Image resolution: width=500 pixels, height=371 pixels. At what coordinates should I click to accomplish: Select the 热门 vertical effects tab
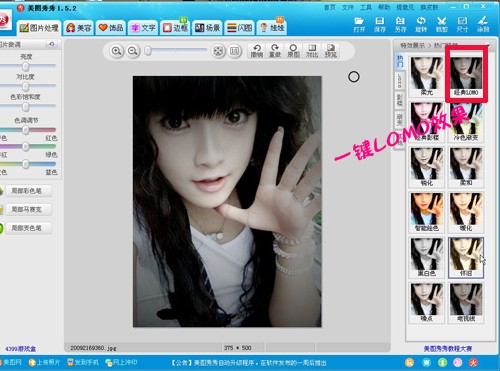[x=400, y=61]
